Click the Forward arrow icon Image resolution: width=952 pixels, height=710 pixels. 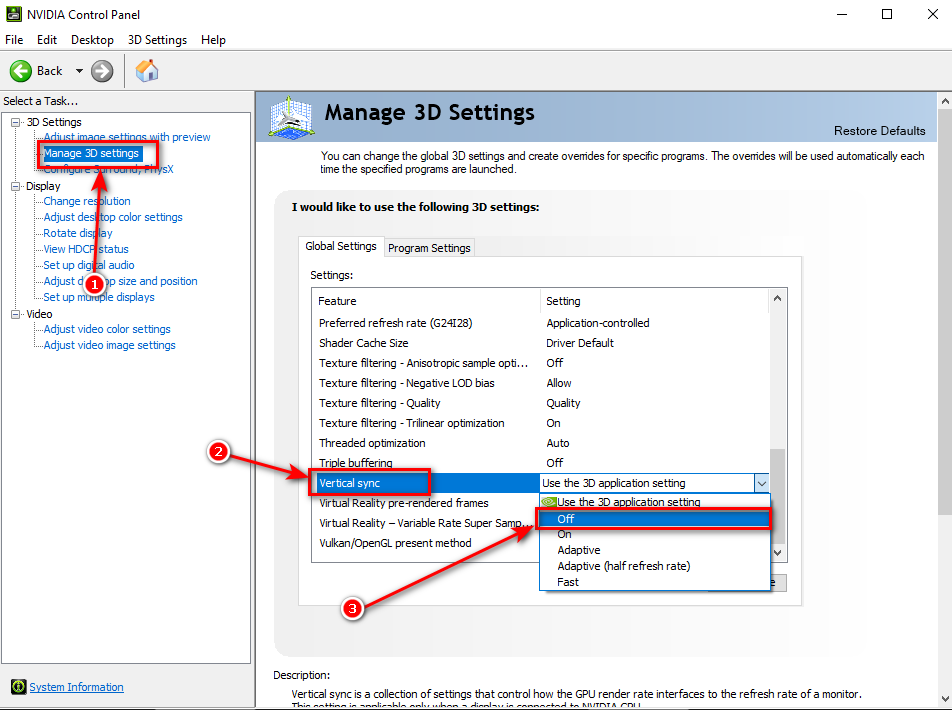click(102, 71)
